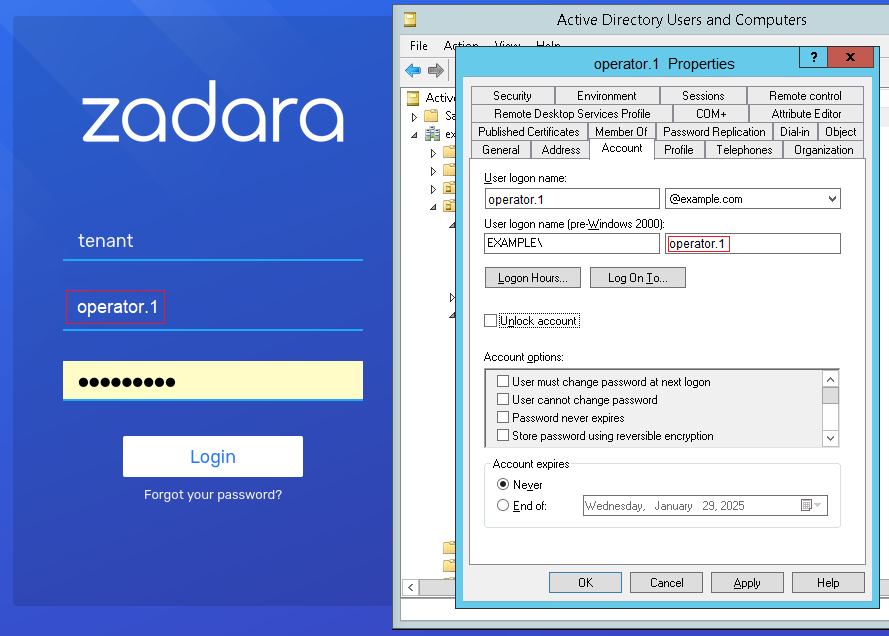This screenshot has width=889, height=636.
Task: Open the Address tab
Action: [x=561, y=150]
